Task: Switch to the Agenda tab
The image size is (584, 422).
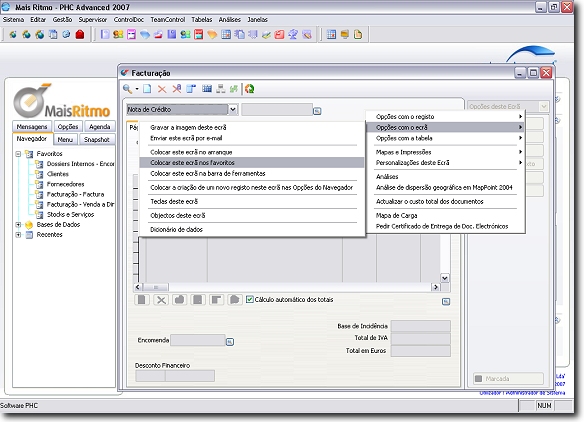Action: click(99, 127)
